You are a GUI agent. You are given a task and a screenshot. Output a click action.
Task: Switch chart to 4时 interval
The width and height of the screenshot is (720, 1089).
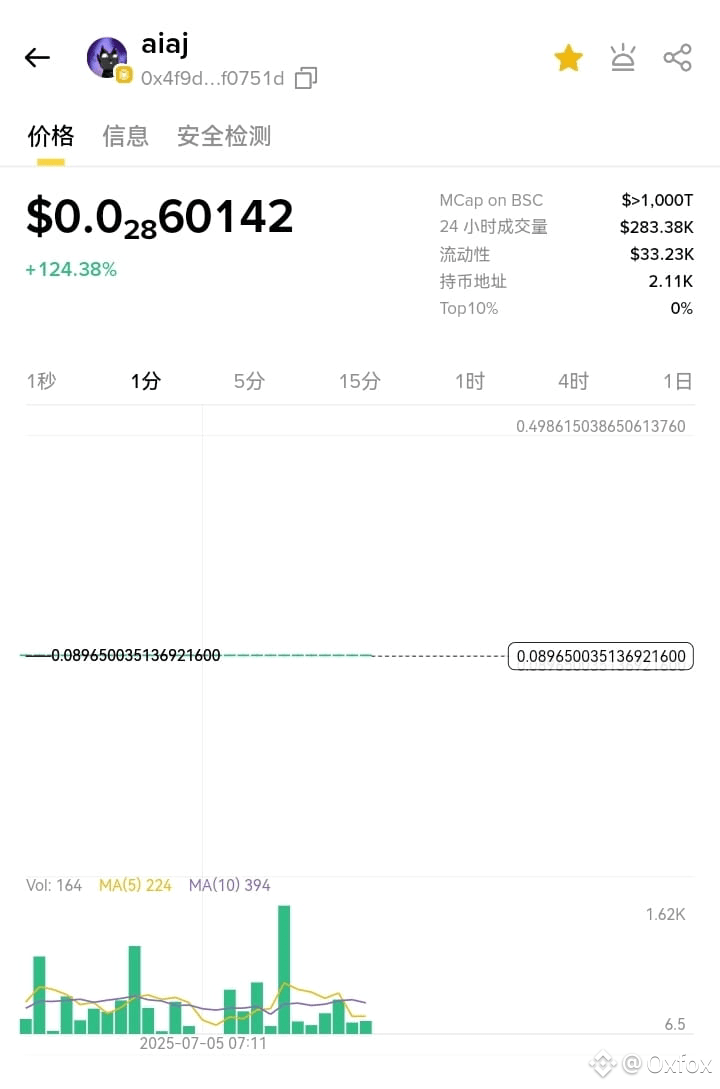[x=573, y=381]
